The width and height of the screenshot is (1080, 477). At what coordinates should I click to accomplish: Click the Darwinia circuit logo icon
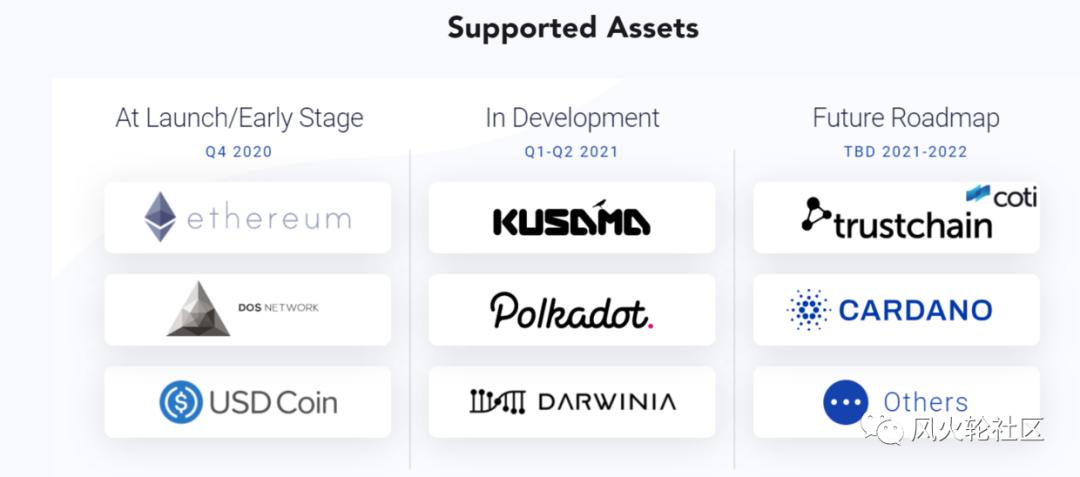[497, 402]
